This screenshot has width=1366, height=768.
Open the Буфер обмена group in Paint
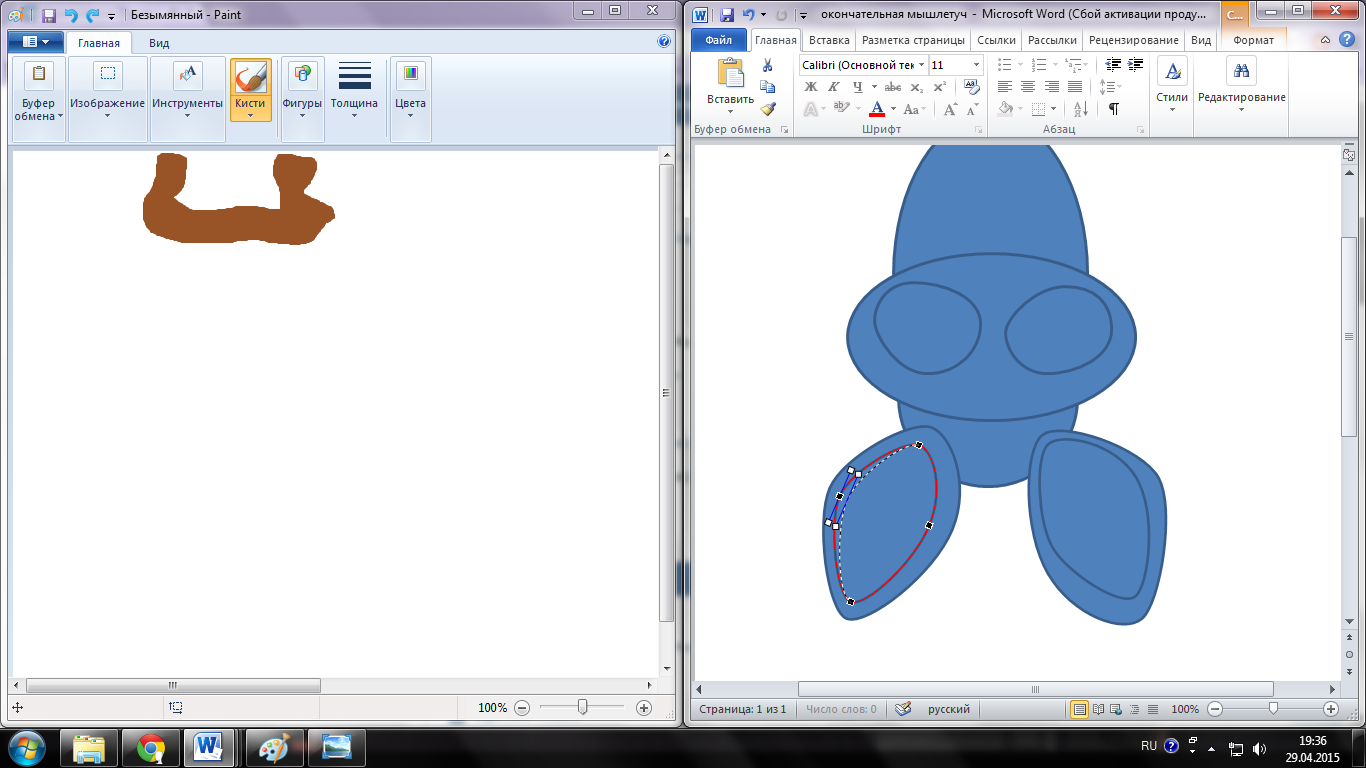pos(39,99)
